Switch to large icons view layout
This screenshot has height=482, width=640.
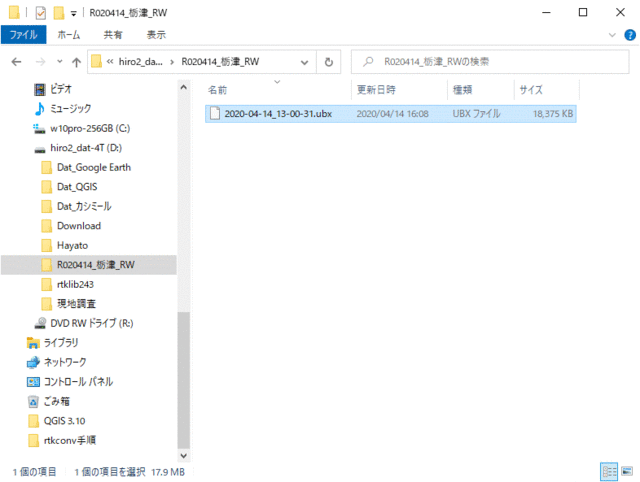627,472
